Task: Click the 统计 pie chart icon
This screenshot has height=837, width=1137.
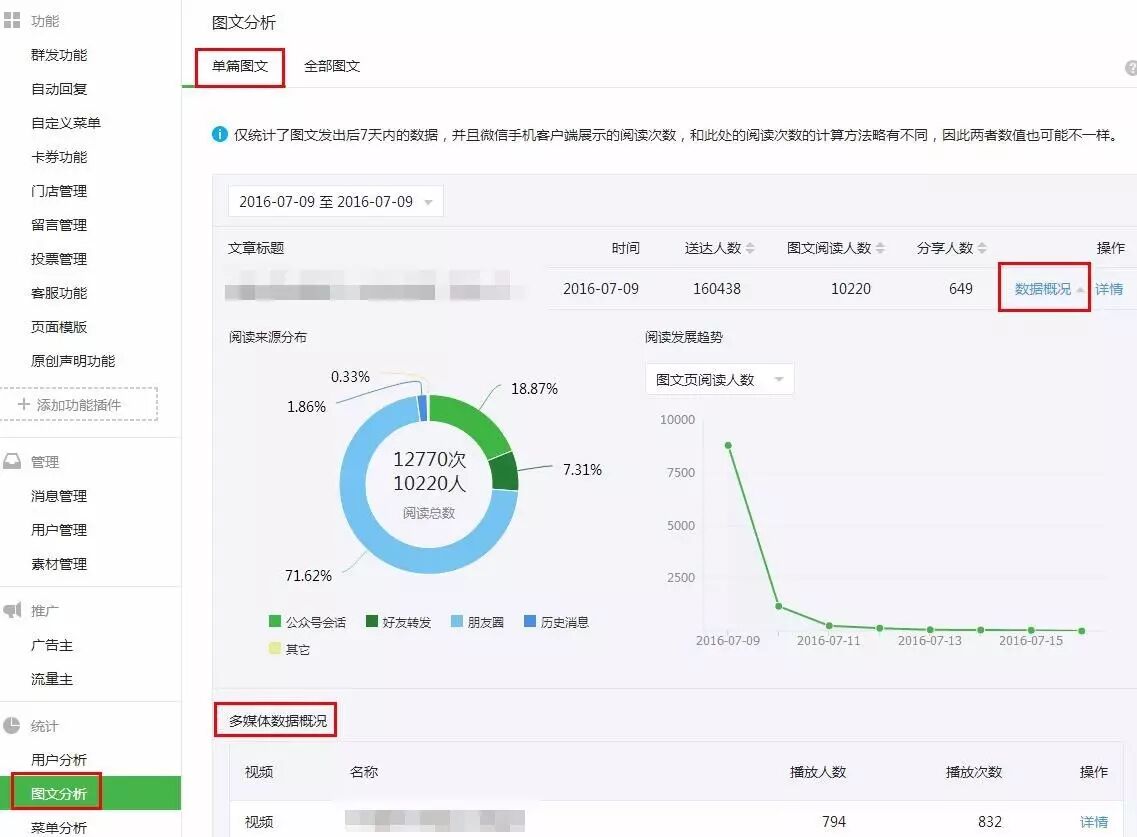Action: click(x=12, y=726)
